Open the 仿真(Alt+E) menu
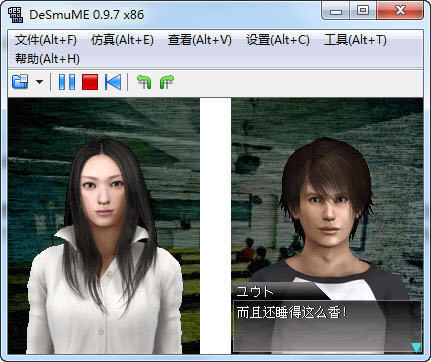 tap(122, 40)
